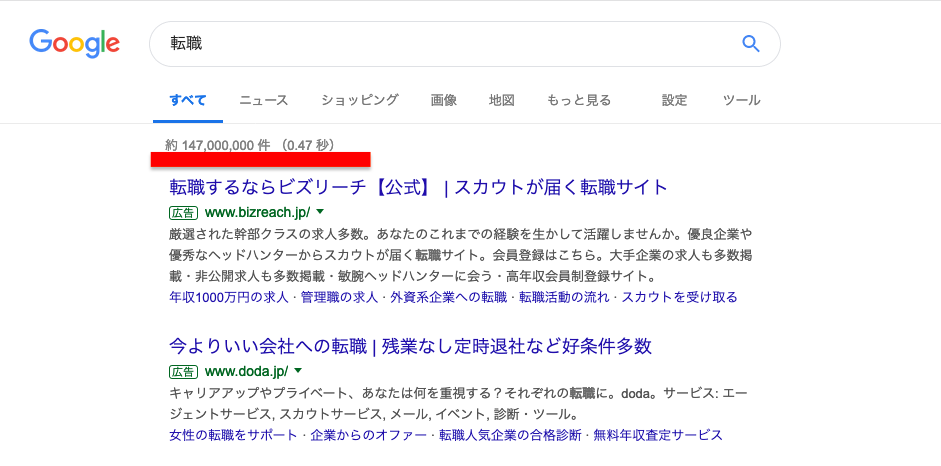Viewport: 941px width, 466px height.
Task: Click the blue search magnifier icon
Action: pos(750,43)
